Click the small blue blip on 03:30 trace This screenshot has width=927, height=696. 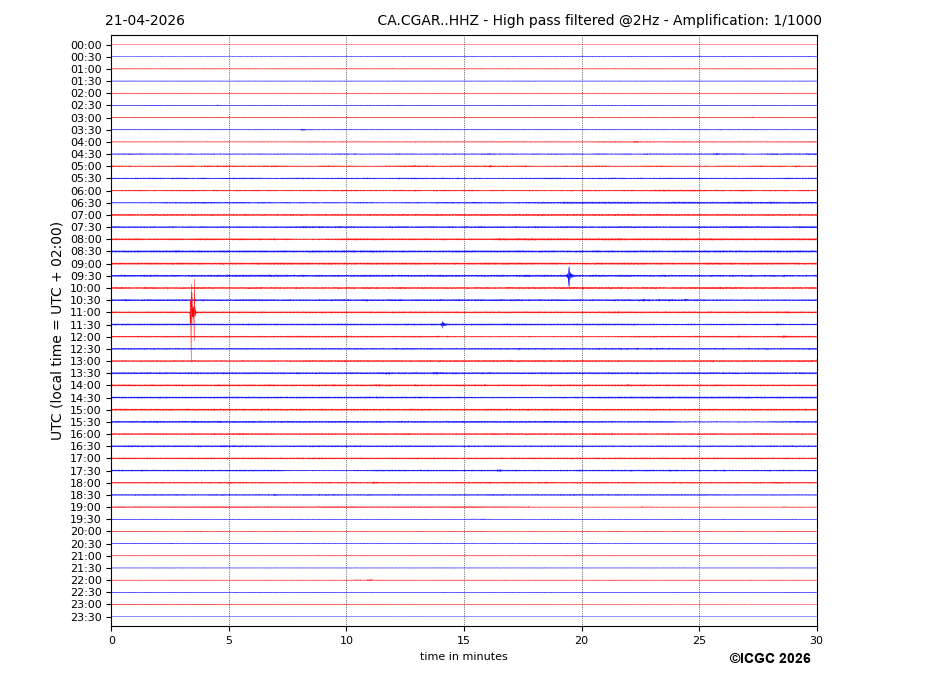coord(303,130)
